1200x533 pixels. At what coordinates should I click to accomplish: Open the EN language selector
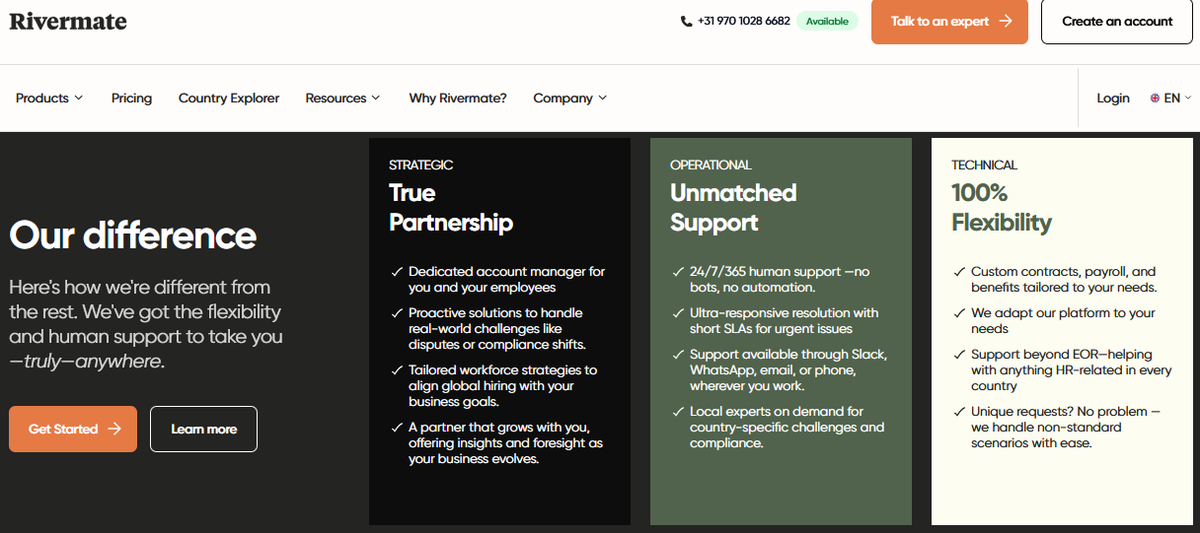coord(1171,98)
